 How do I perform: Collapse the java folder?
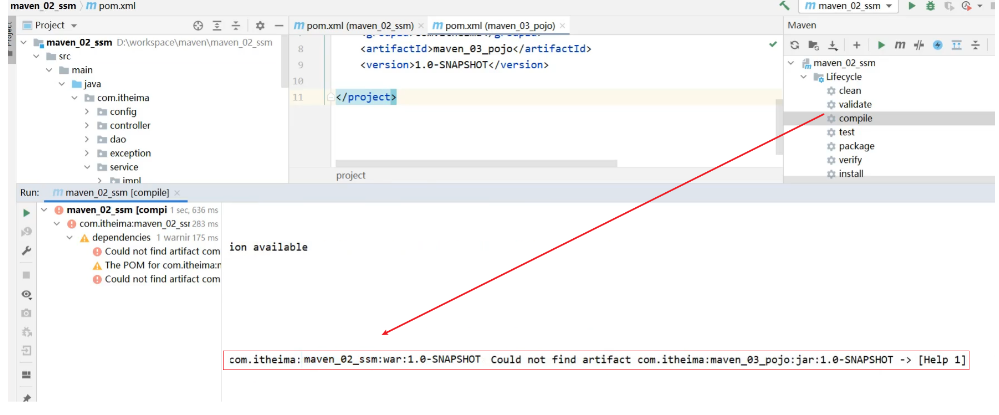coord(62,84)
